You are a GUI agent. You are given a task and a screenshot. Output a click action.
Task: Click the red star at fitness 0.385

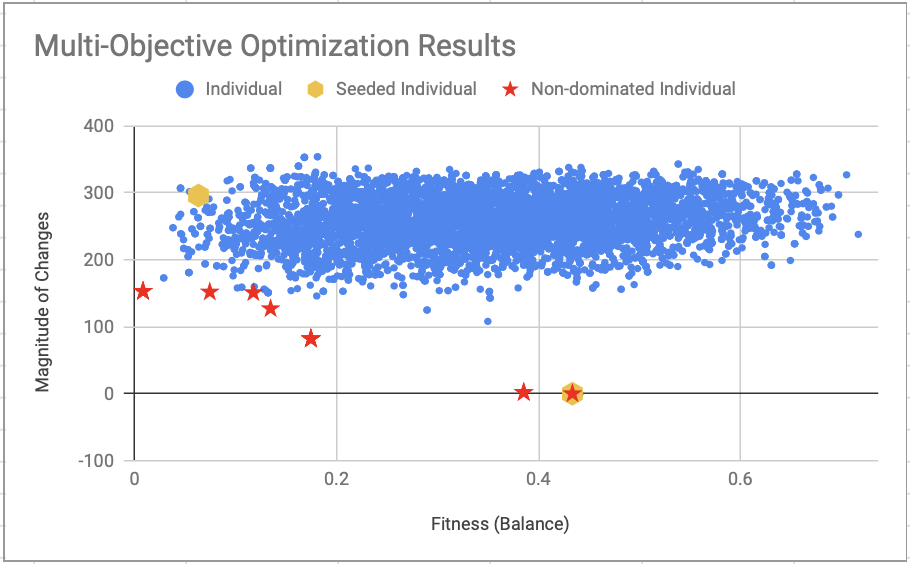(523, 392)
